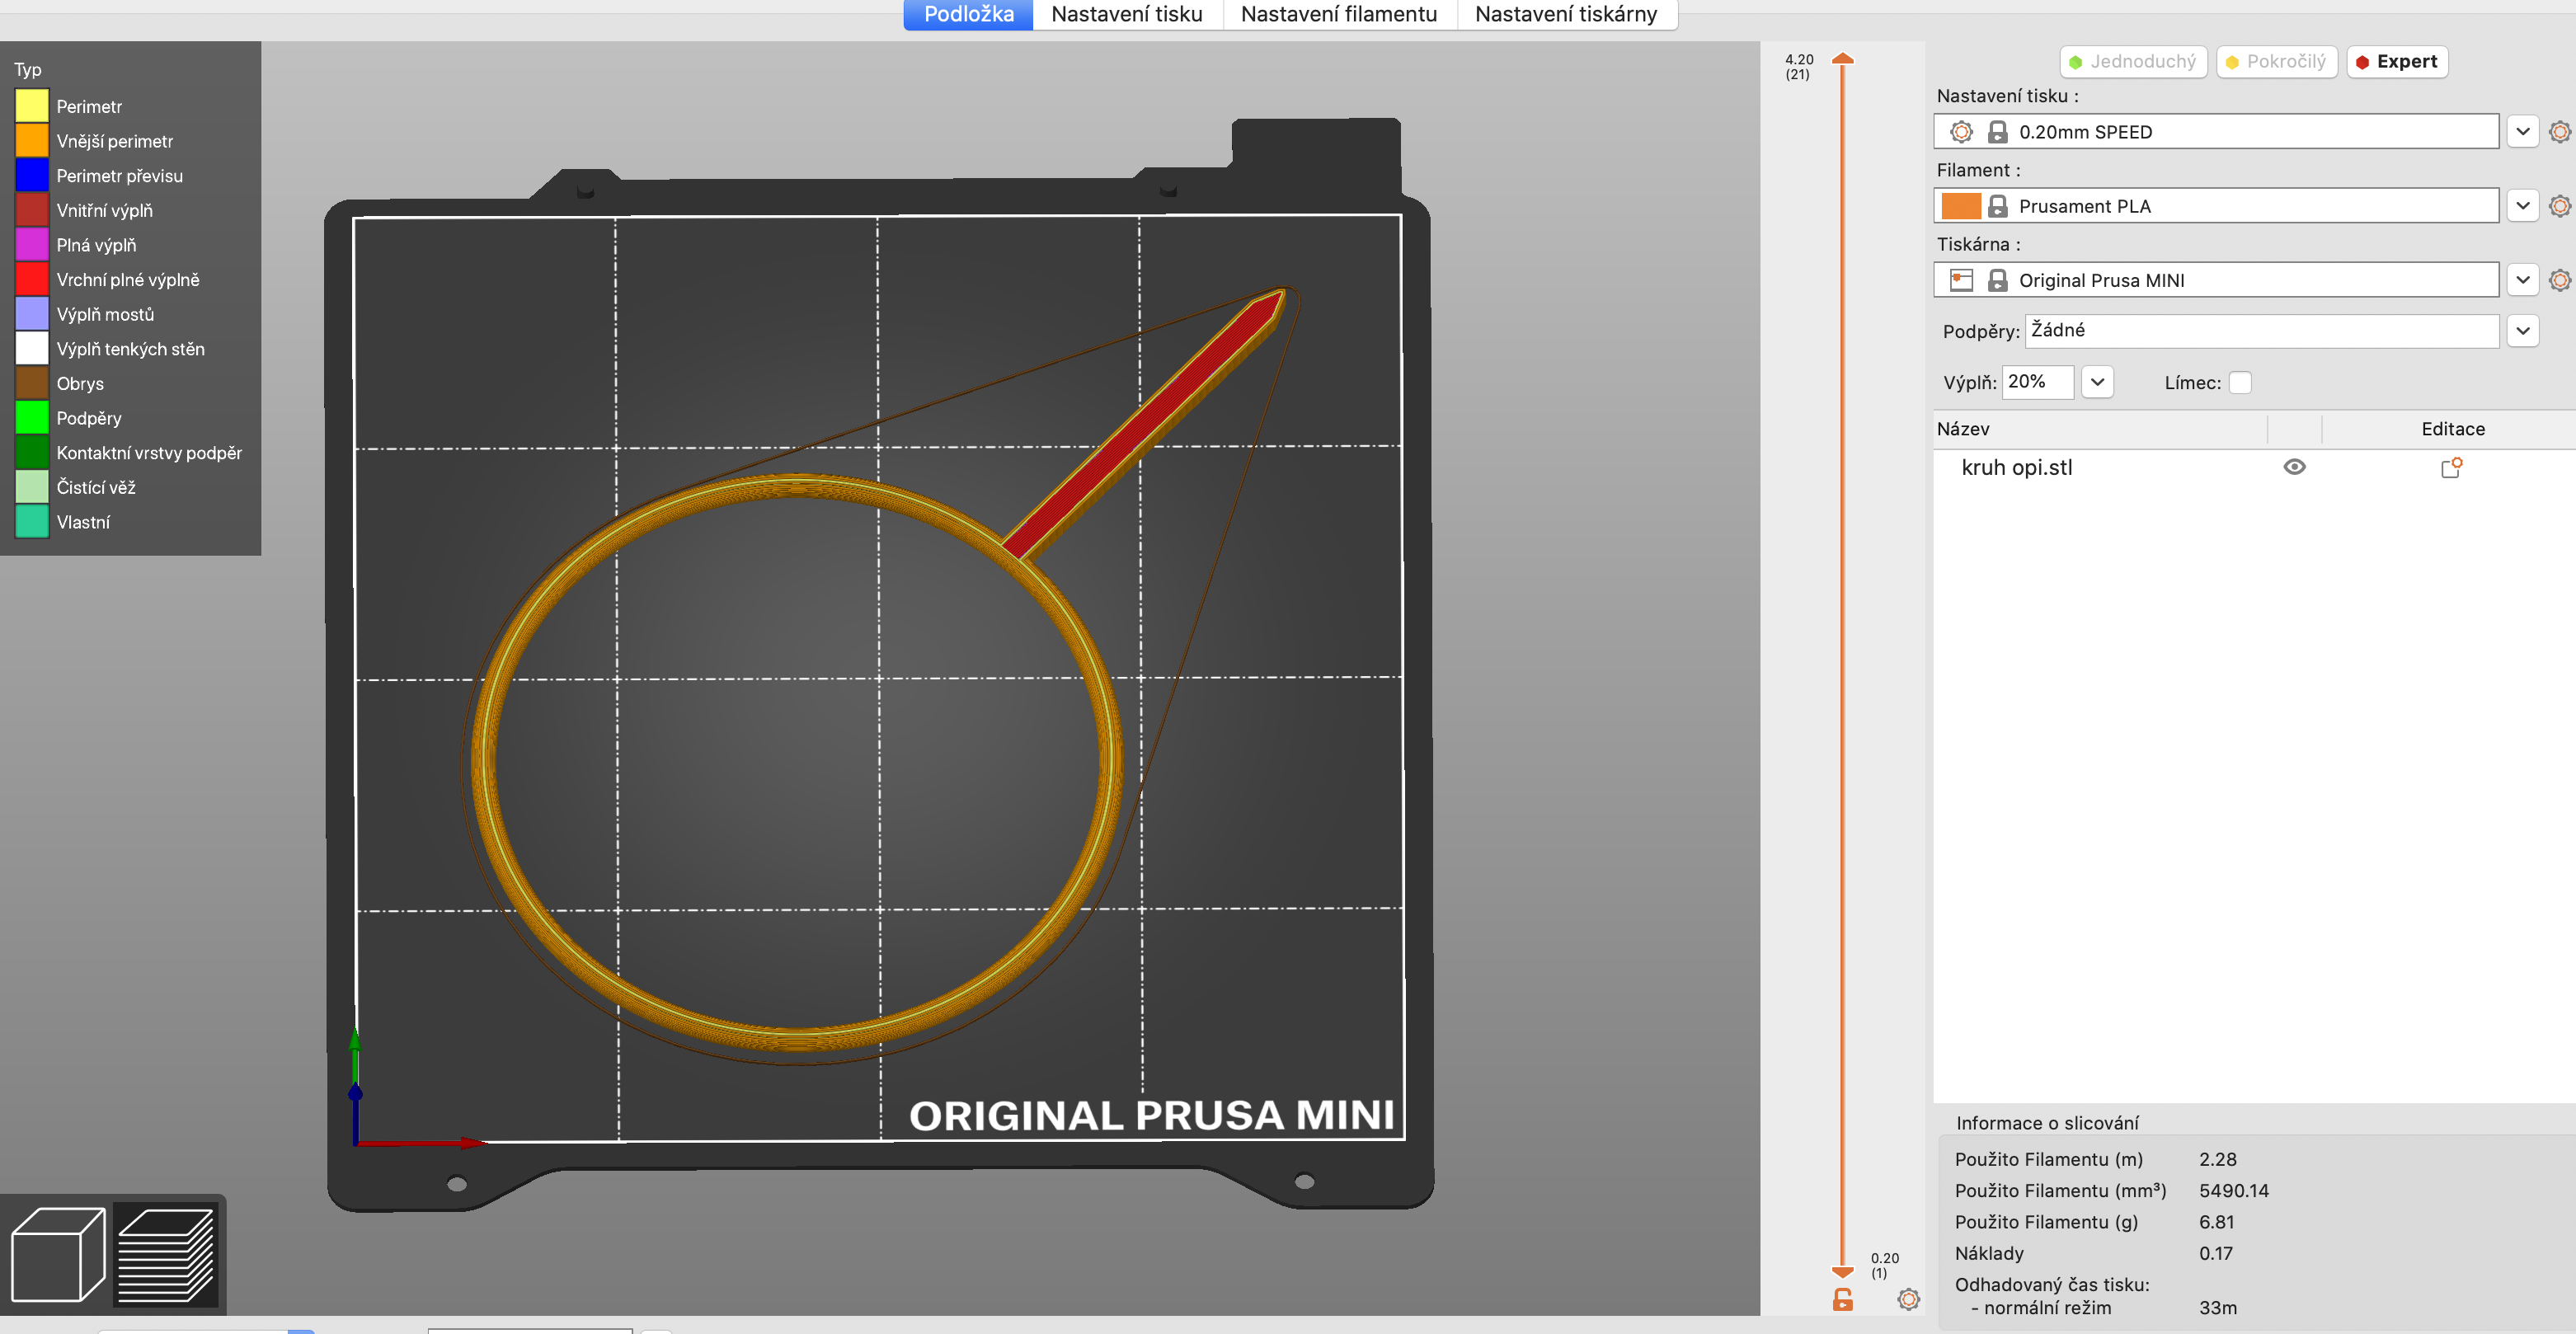Open the Podpěry box showing Žádné
2576x1334 pixels.
coord(2262,331)
